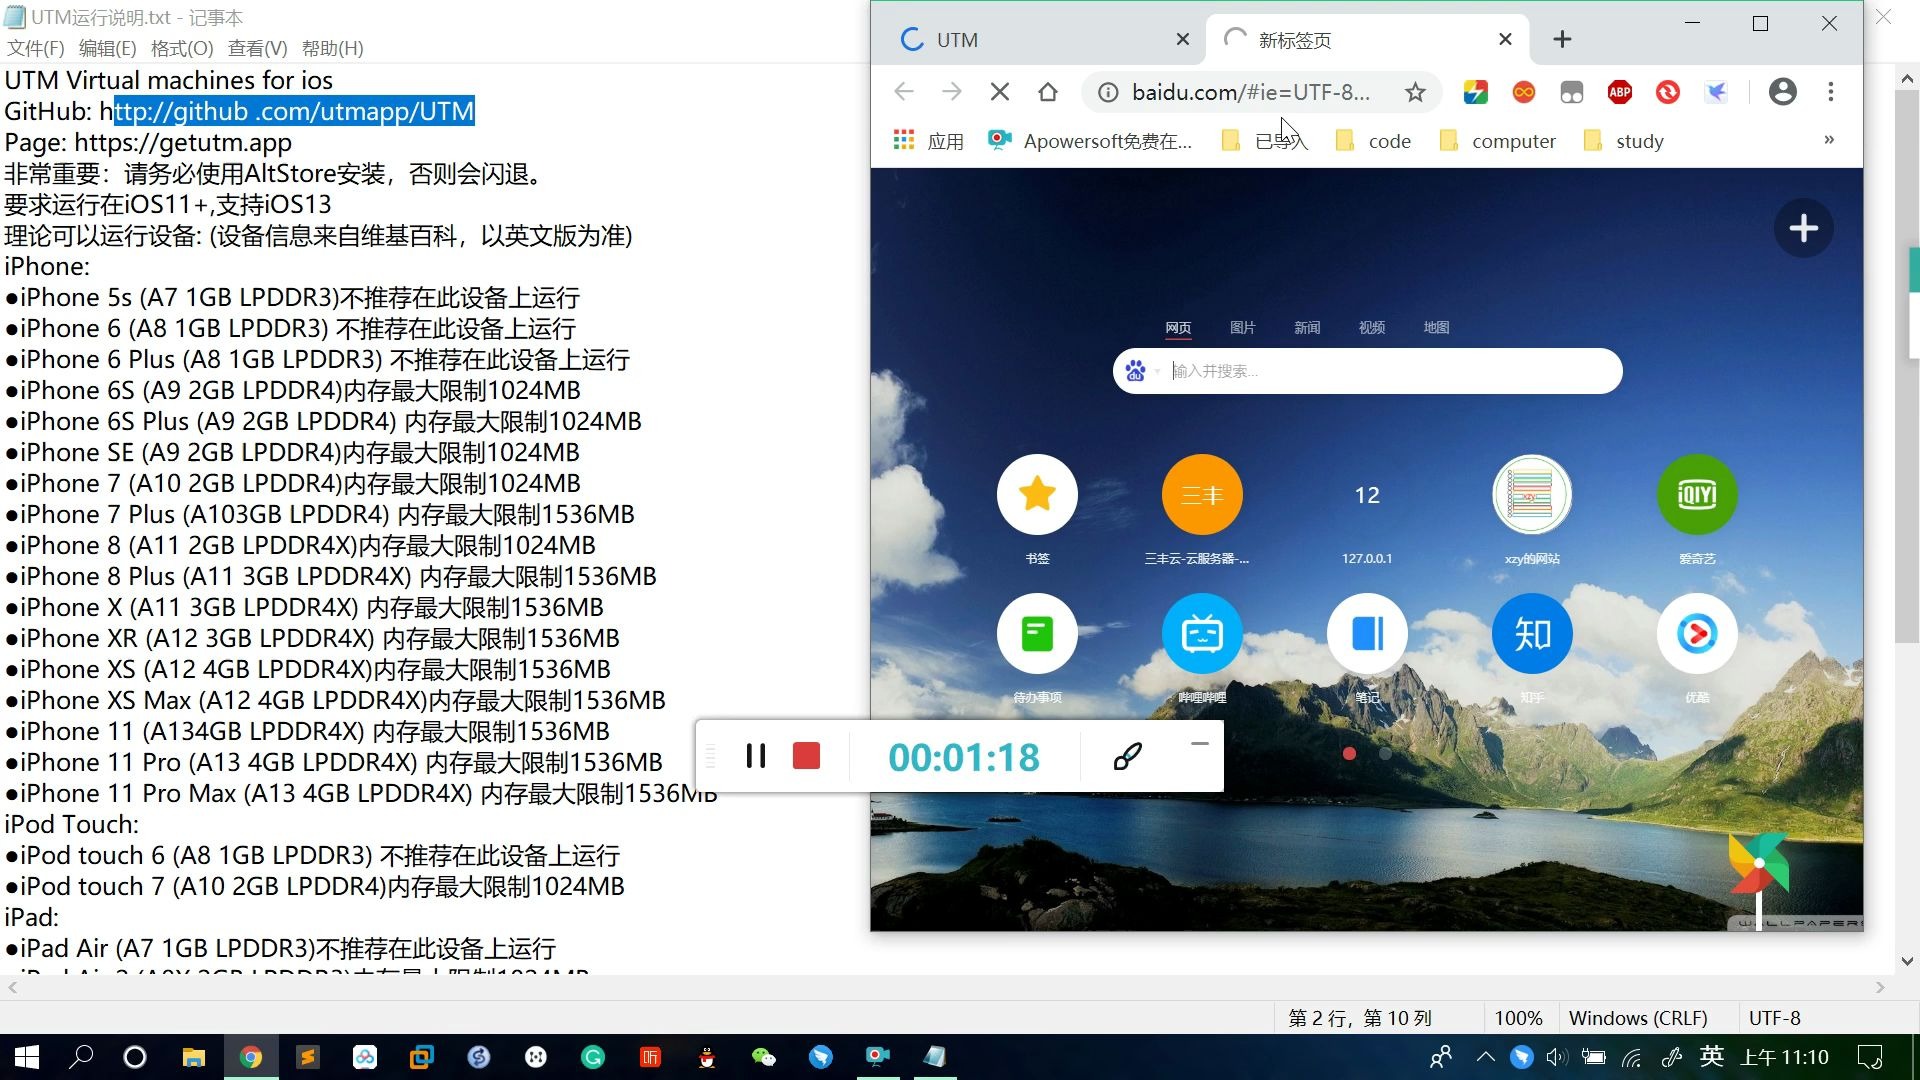Open the Windows Start menu
The image size is (1920, 1080).
point(27,1057)
